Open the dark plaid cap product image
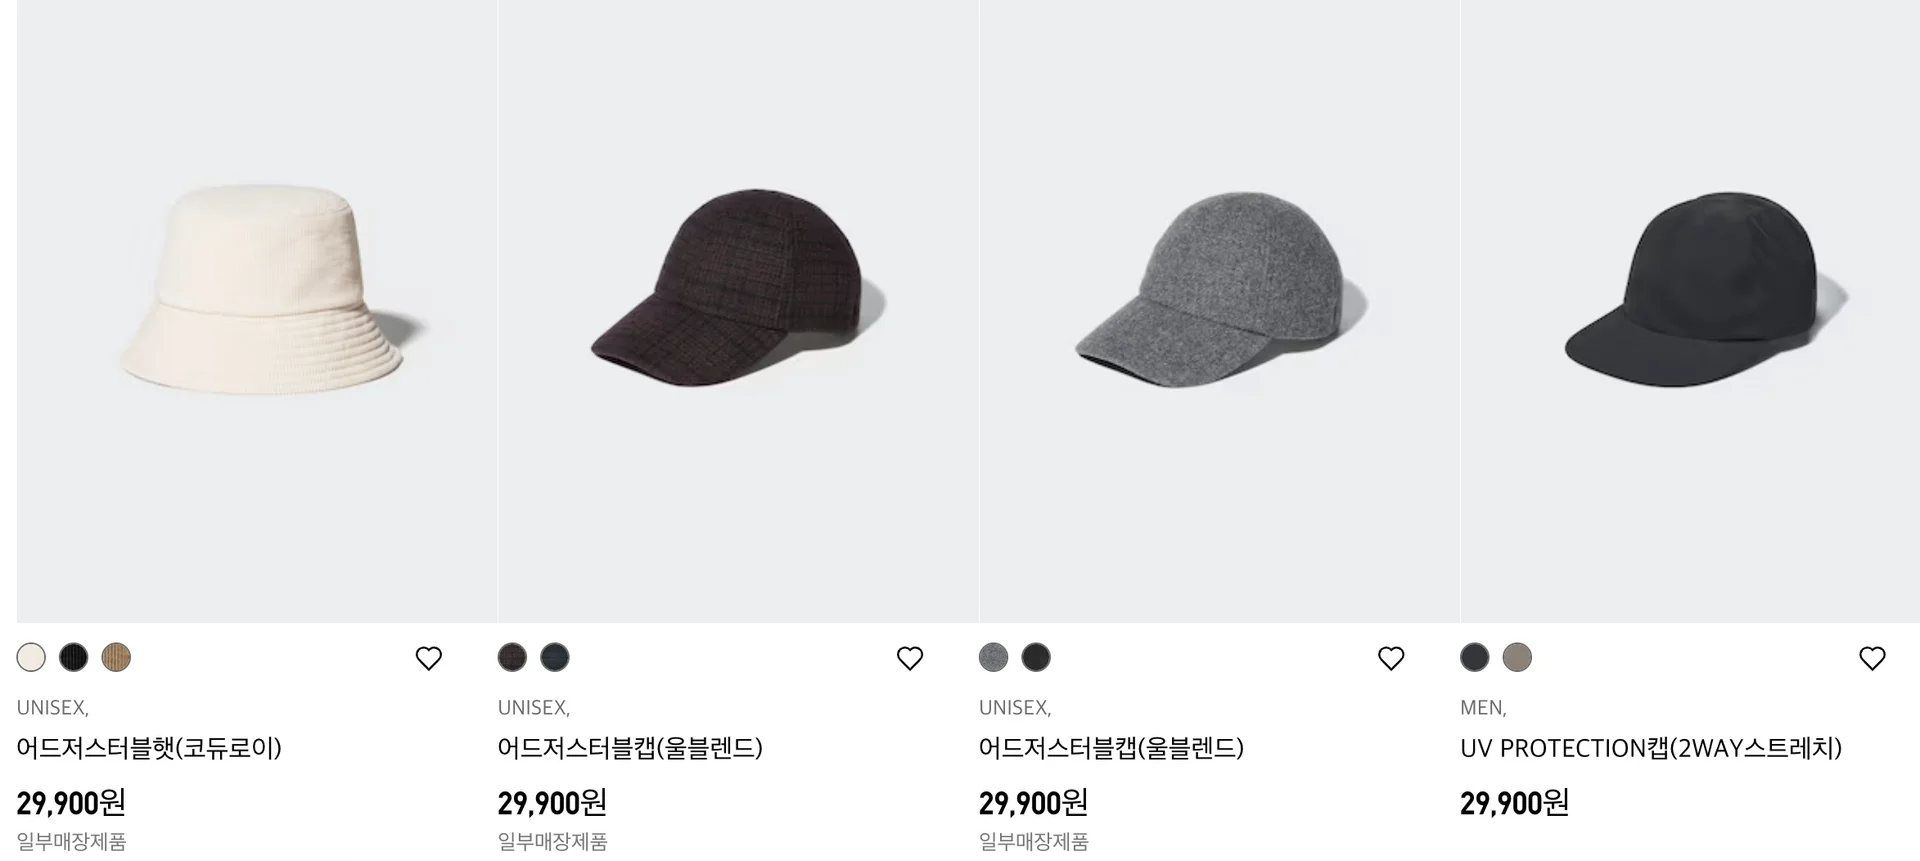Screen dimensions: 1920x861 [738, 311]
